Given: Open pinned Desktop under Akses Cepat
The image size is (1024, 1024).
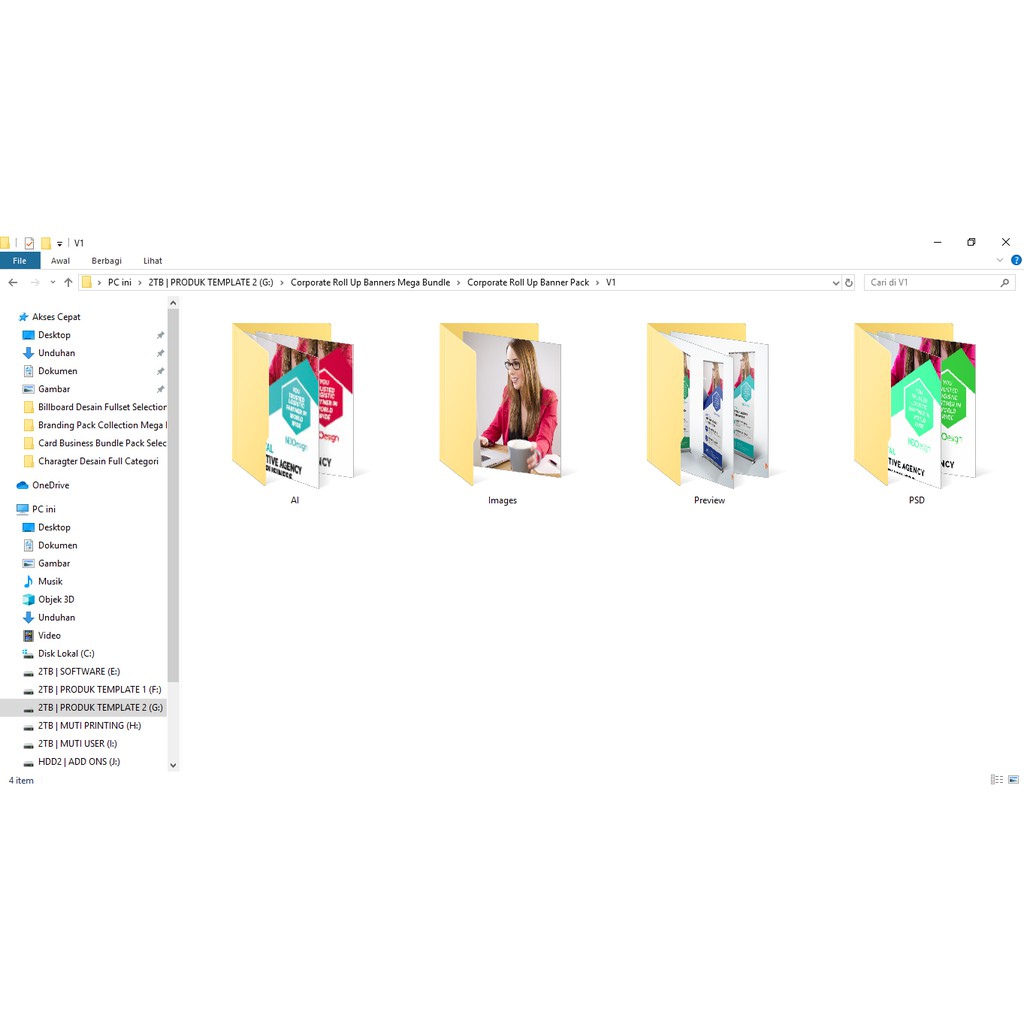Looking at the screenshot, I should point(54,335).
